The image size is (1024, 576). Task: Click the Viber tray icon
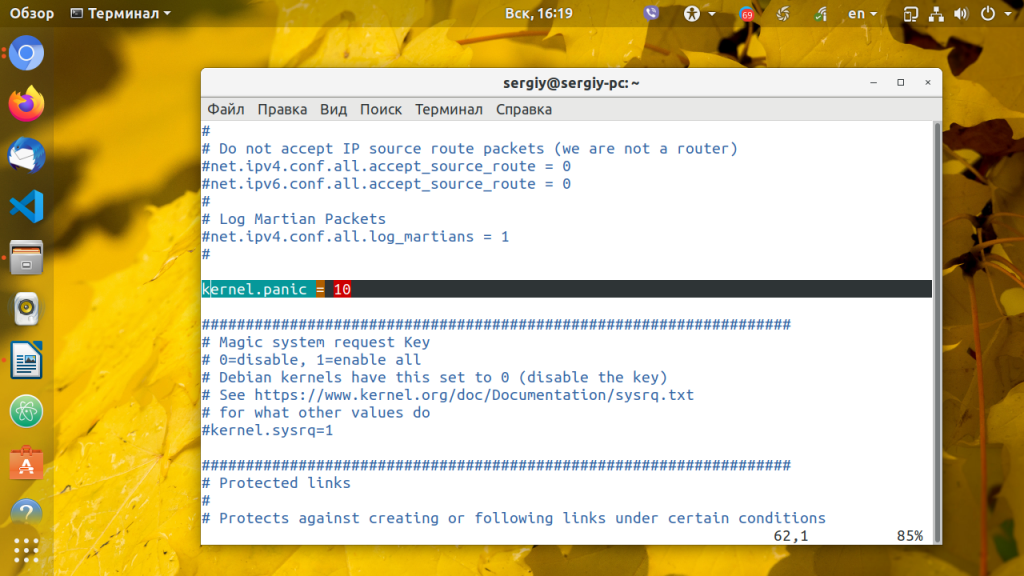coord(652,13)
